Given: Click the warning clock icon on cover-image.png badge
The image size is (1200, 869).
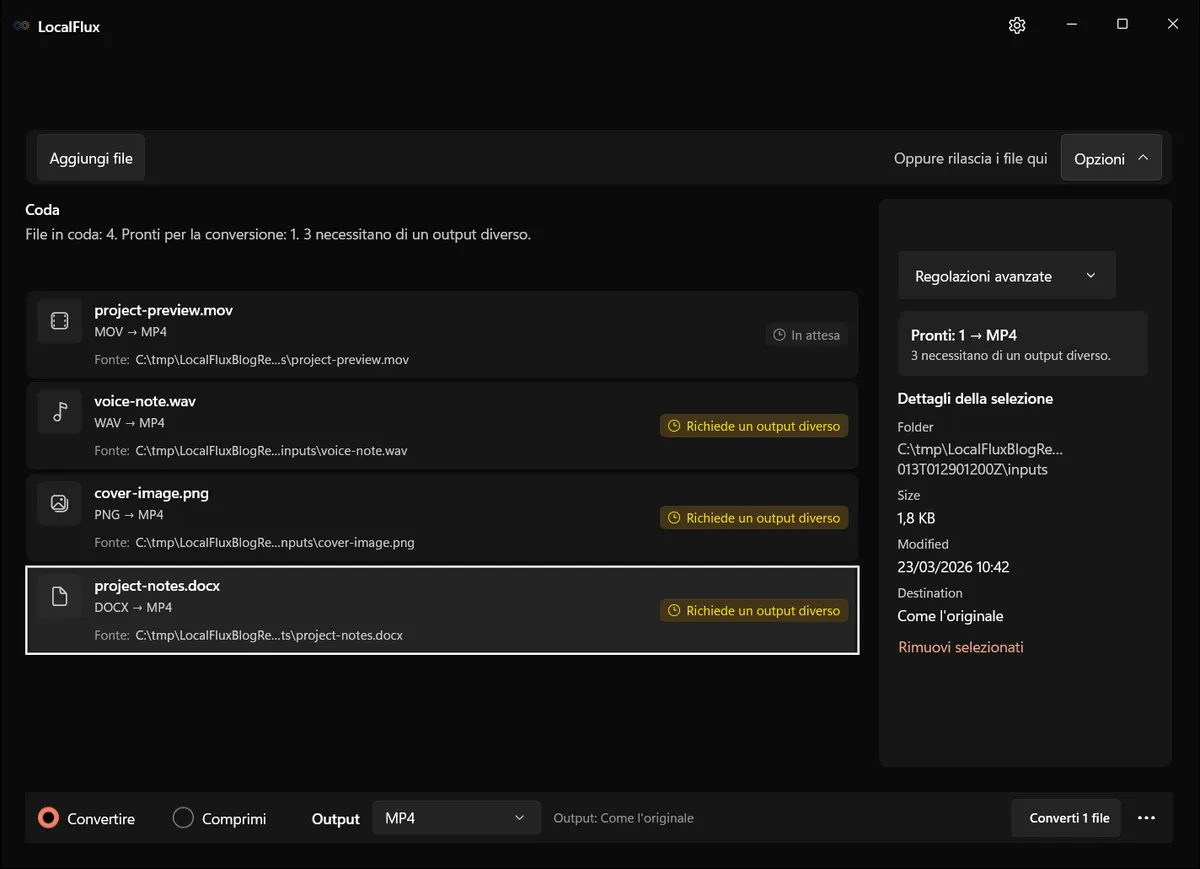Looking at the screenshot, I should (675, 518).
